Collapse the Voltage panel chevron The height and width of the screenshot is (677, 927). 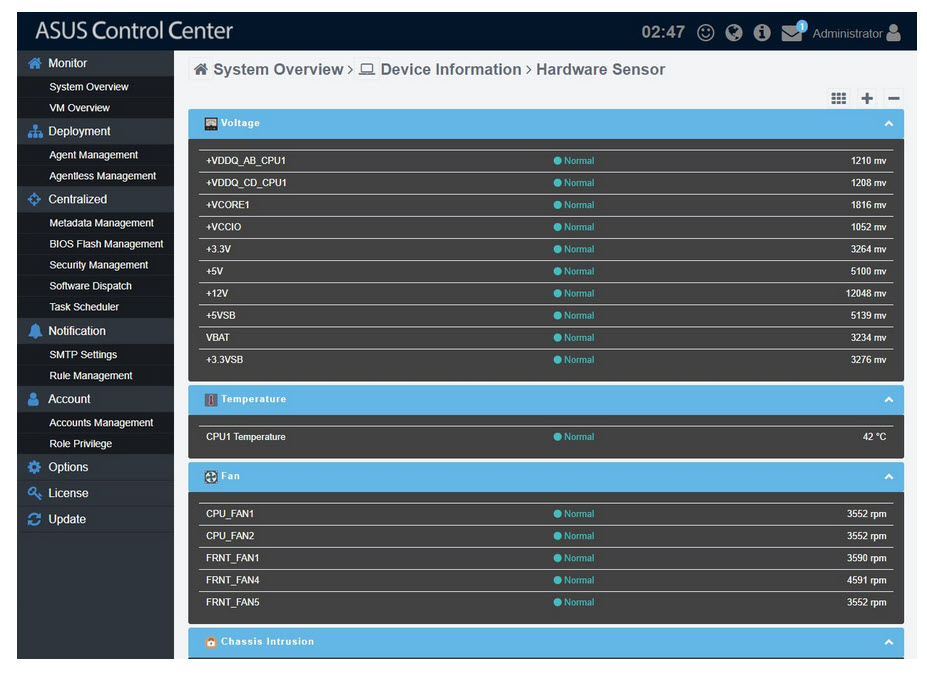point(888,124)
